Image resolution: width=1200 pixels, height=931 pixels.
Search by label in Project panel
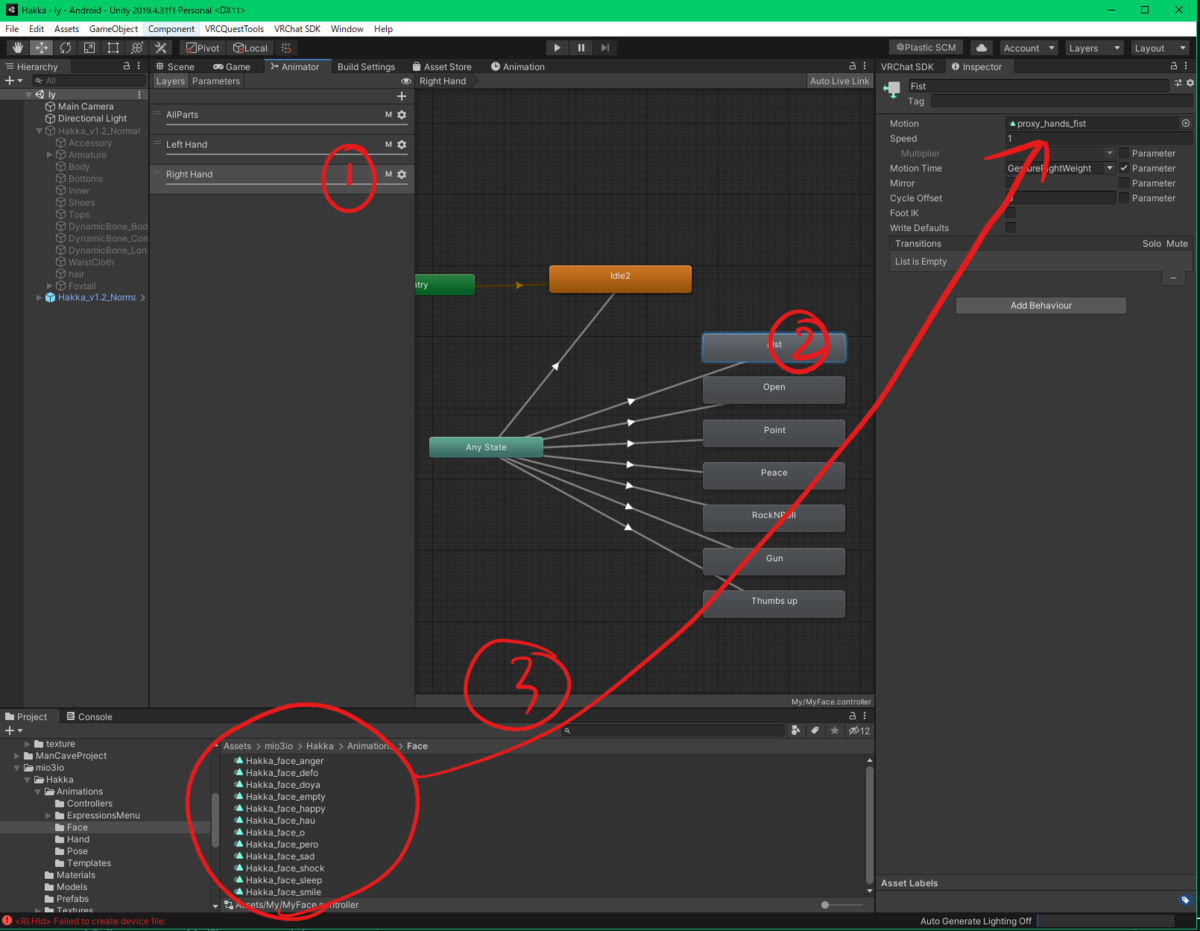[x=815, y=731]
